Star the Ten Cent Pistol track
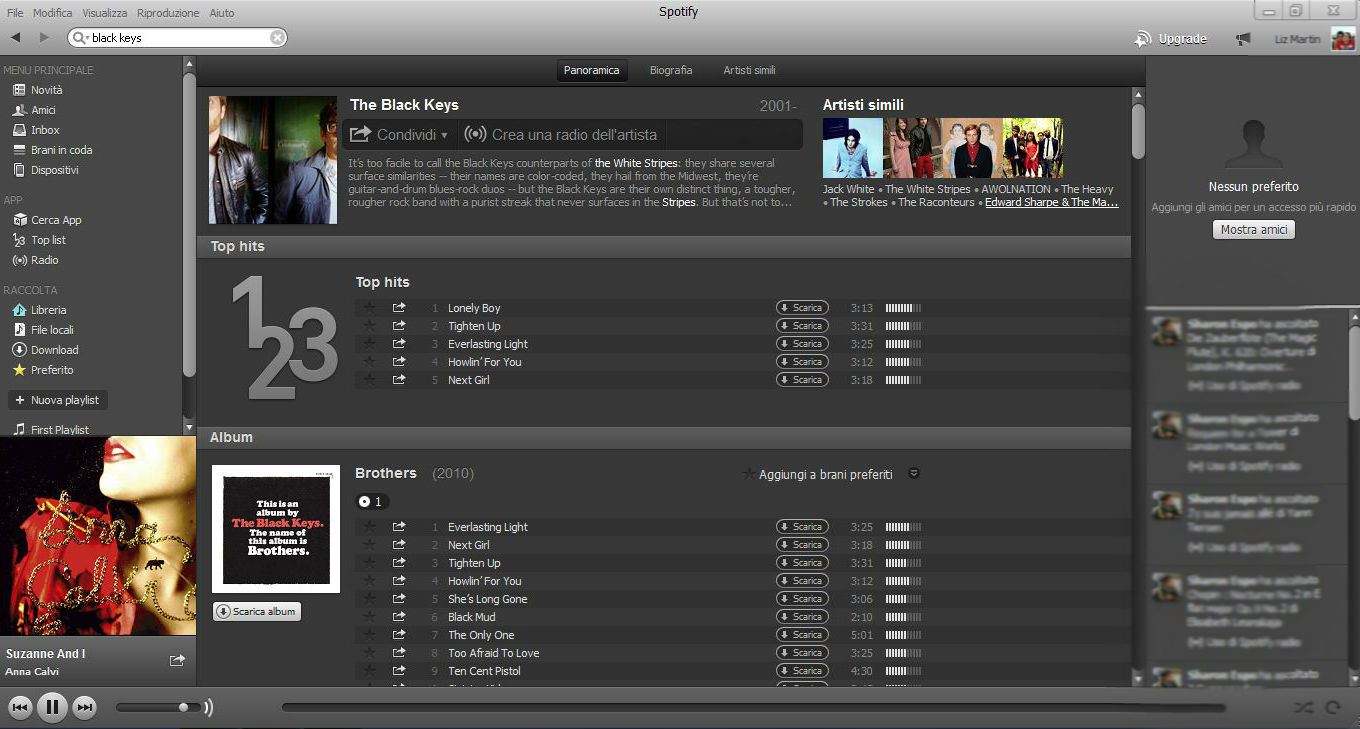Viewport: 1360px width, 729px height. coord(369,671)
